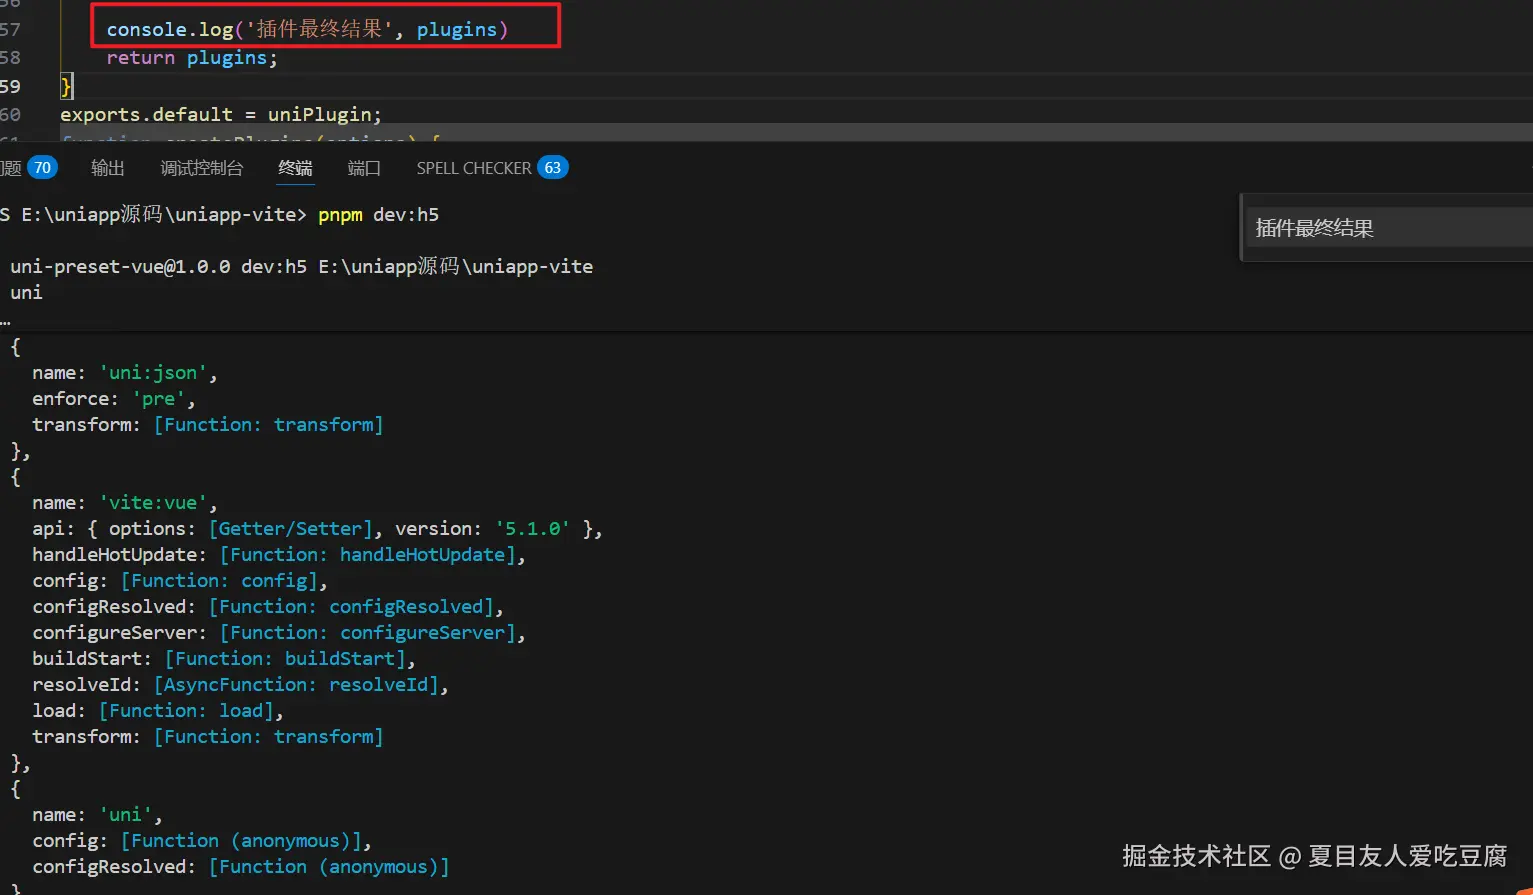Click the closing brace on line 59
The height and width of the screenshot is (895, 1533).
pyautogui.click(x=66, y=86)
